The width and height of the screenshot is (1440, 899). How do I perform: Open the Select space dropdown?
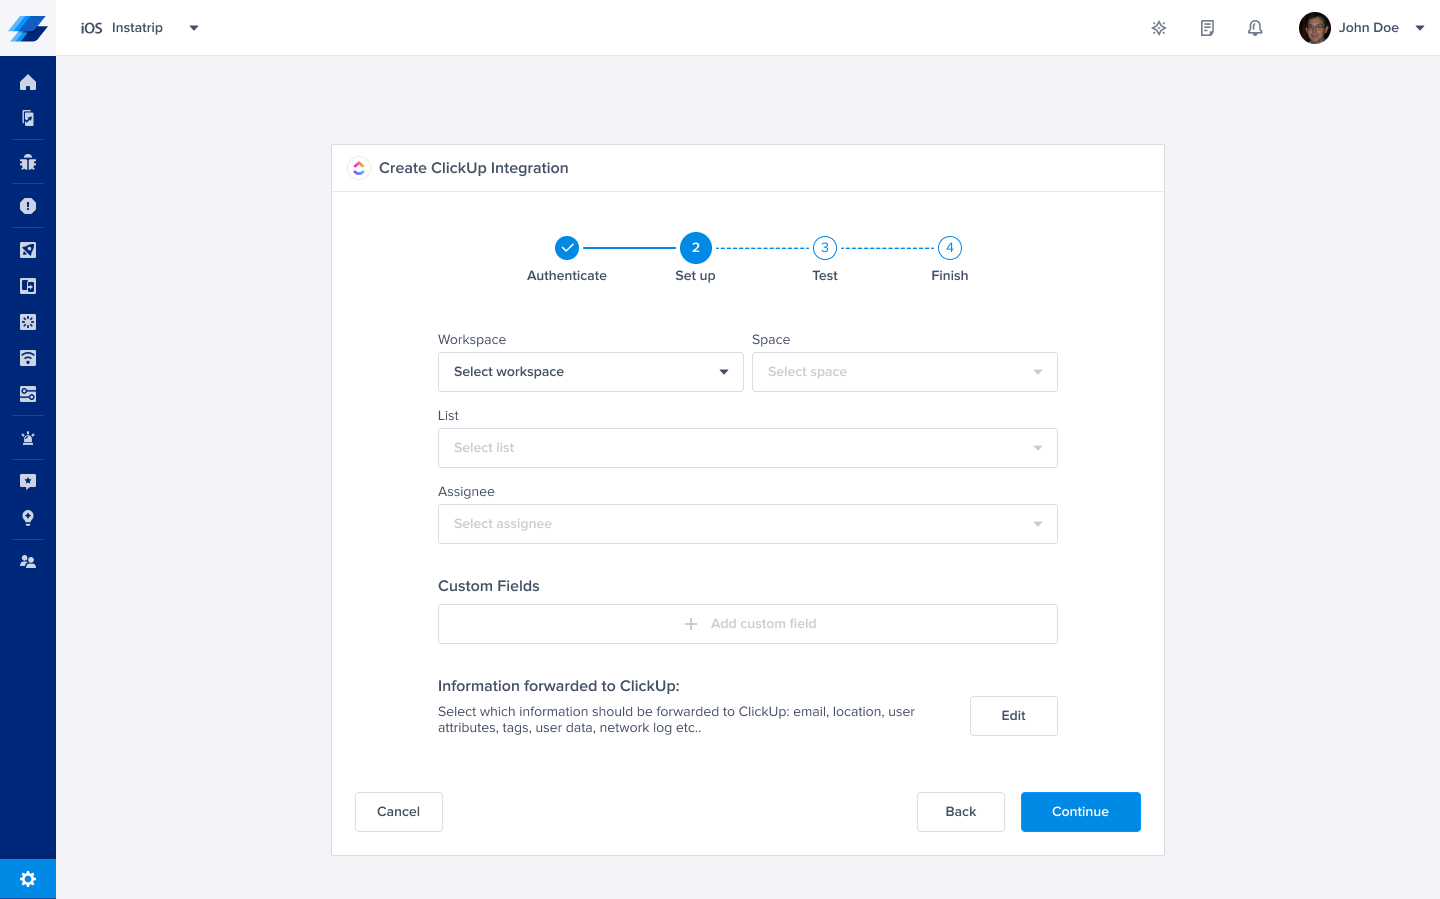[x=905, y=372]
